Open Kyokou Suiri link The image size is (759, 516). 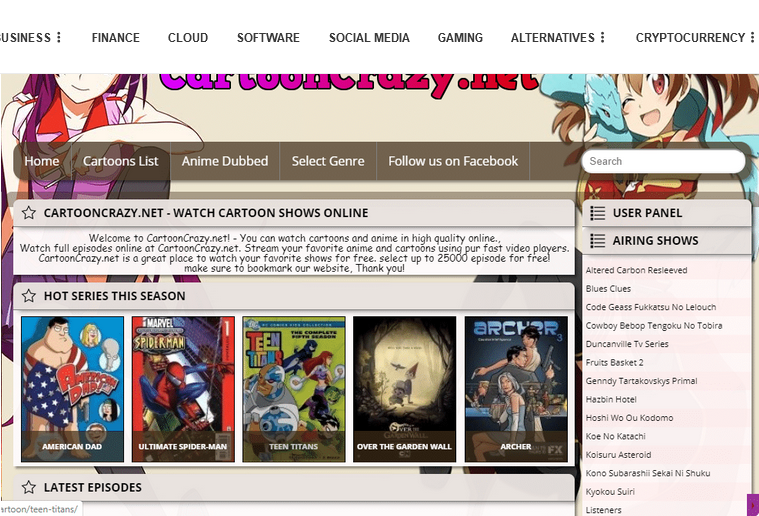[610, 491]
